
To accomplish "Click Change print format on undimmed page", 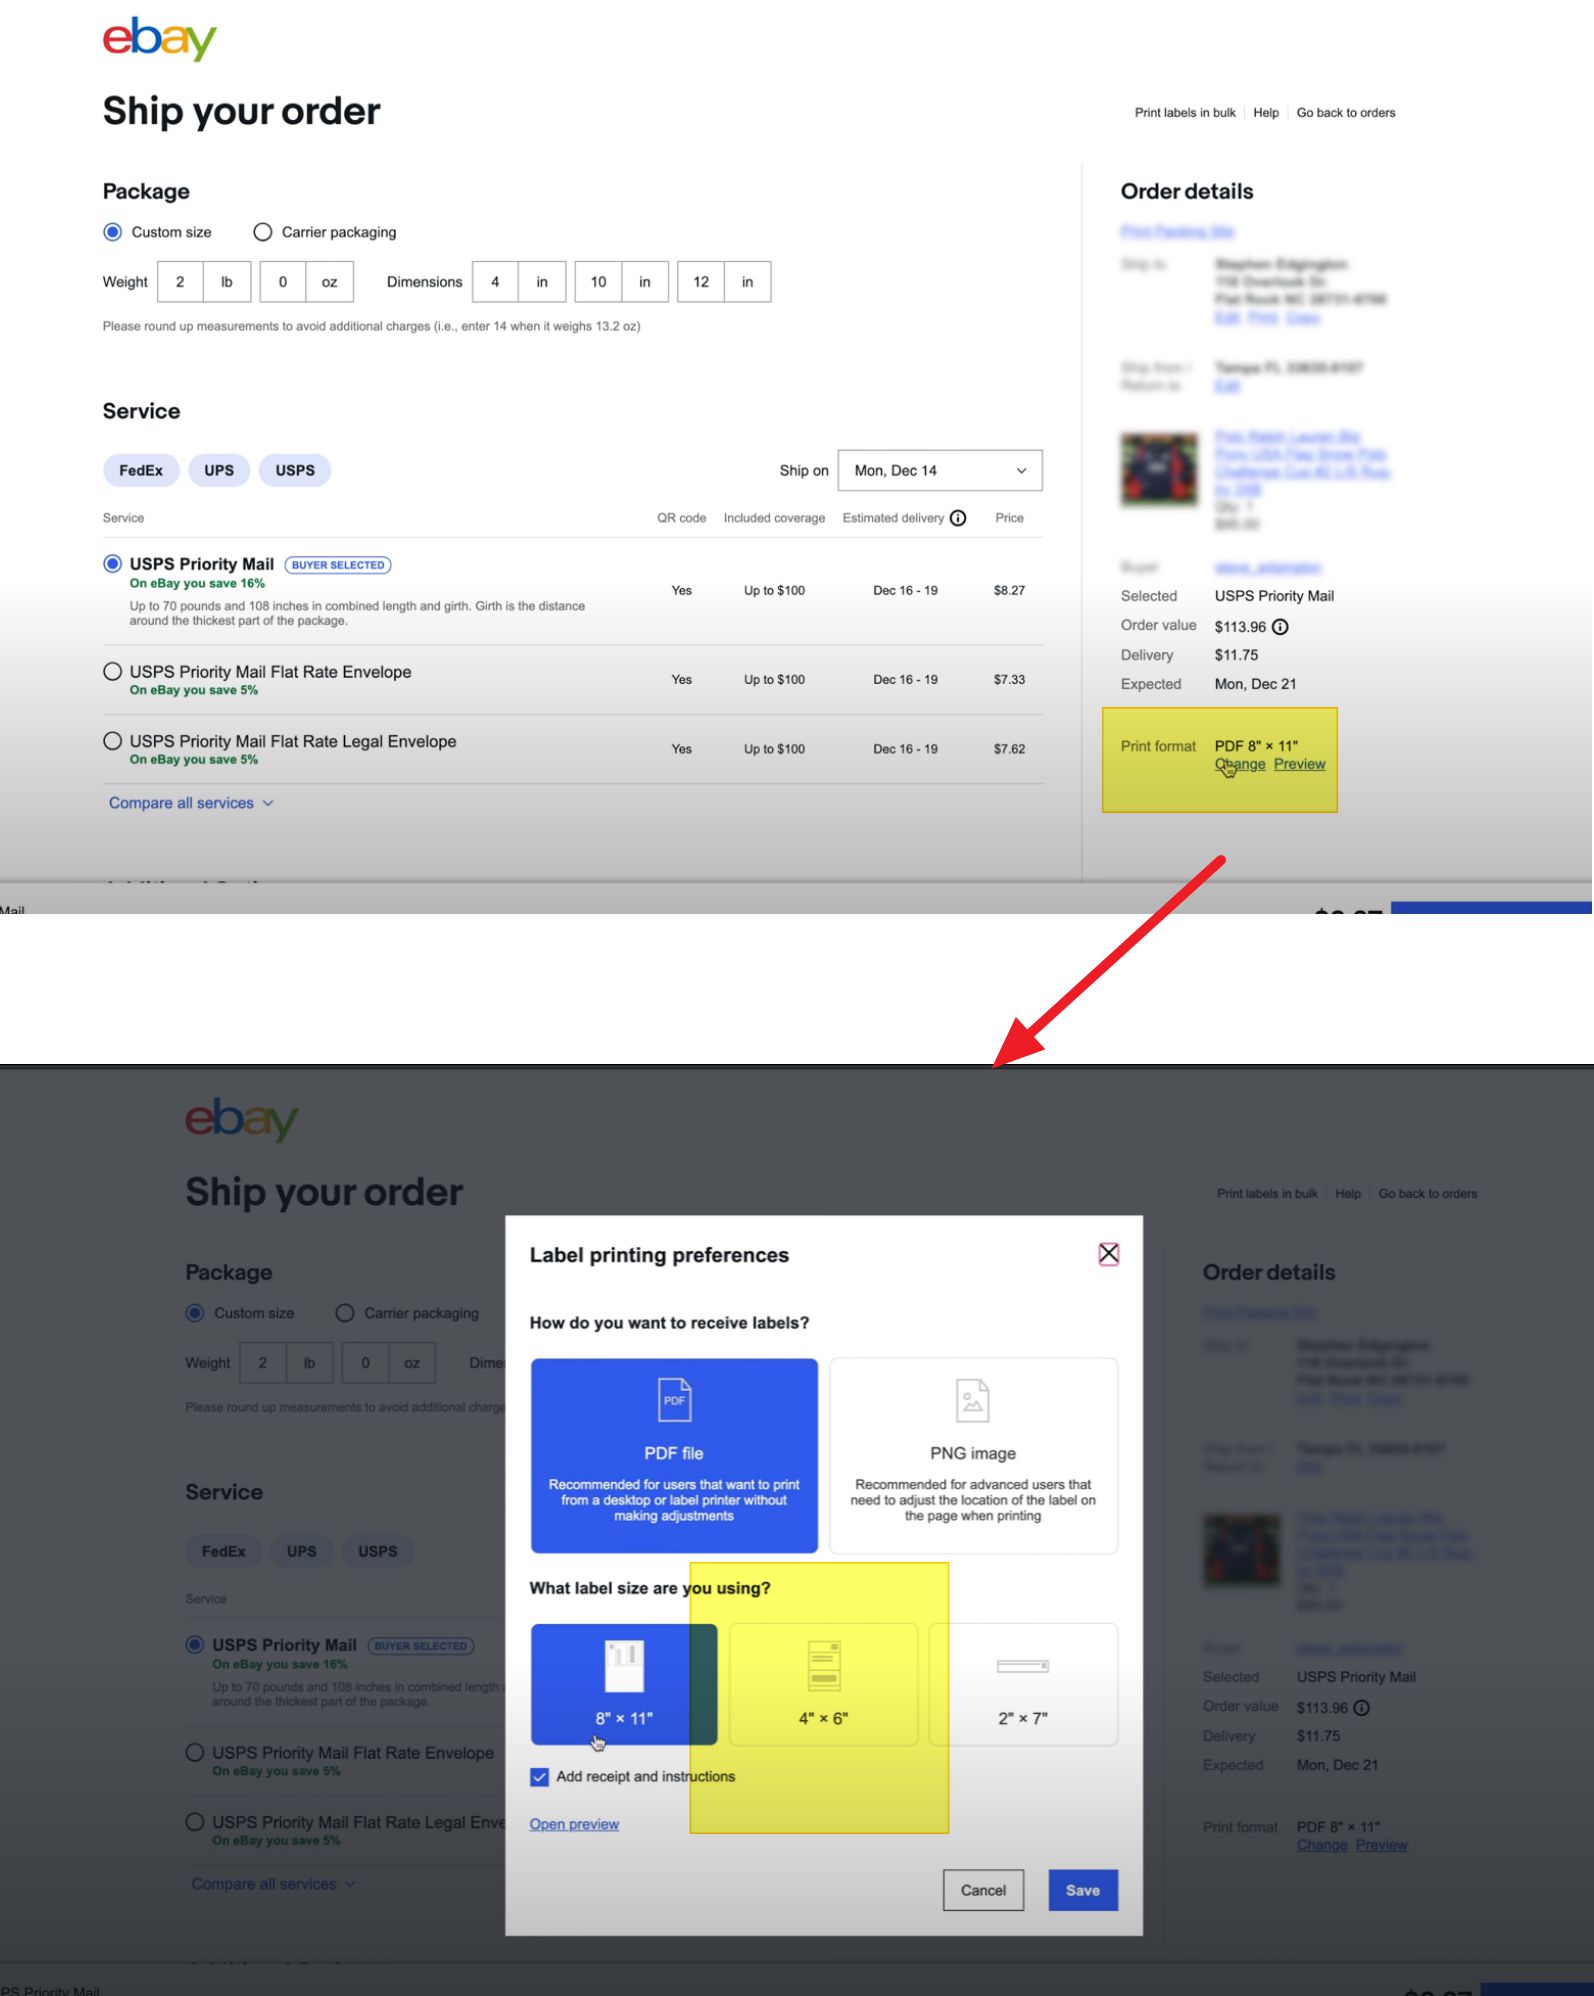I will point(1240,764).
